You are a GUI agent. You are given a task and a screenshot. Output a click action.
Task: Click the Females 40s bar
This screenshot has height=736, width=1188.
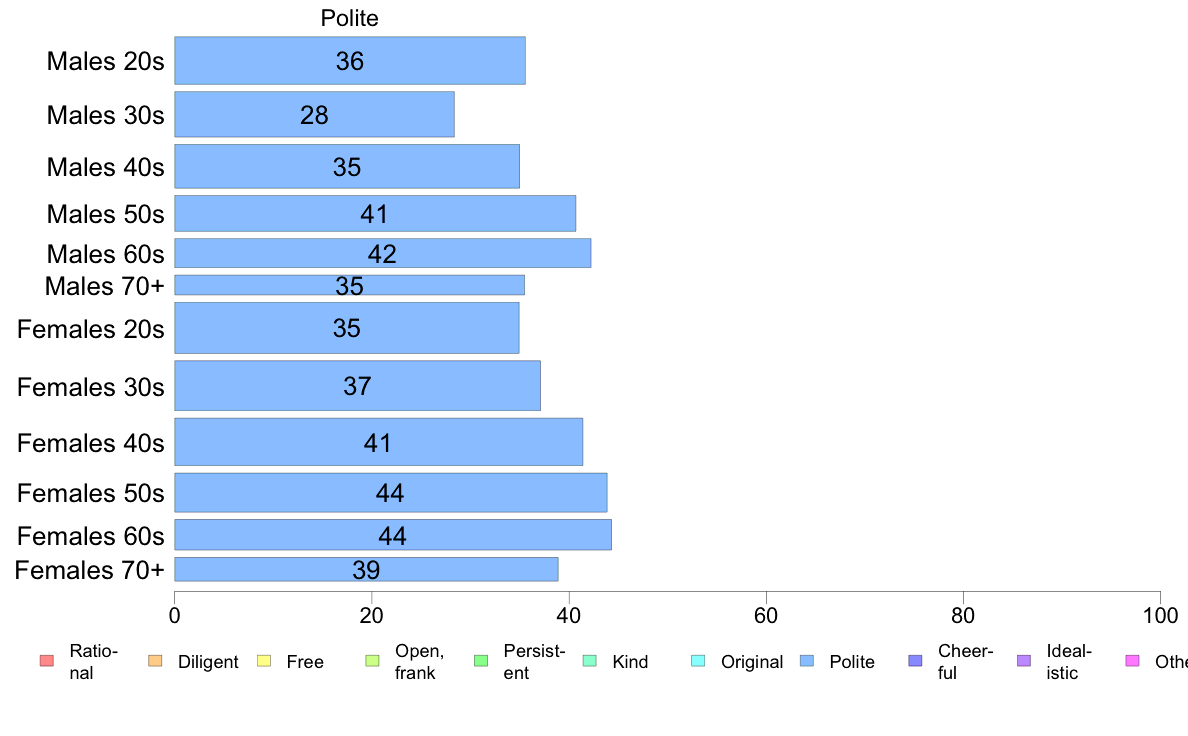tap(378, 442)
